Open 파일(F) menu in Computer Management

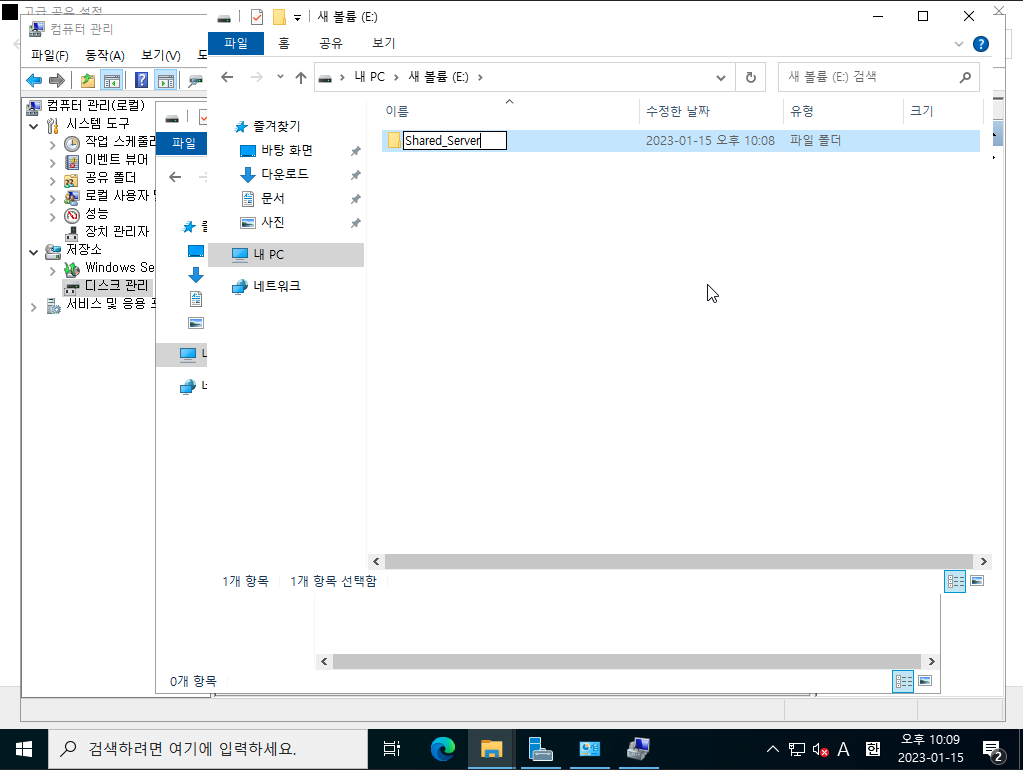tap(50, 55)
